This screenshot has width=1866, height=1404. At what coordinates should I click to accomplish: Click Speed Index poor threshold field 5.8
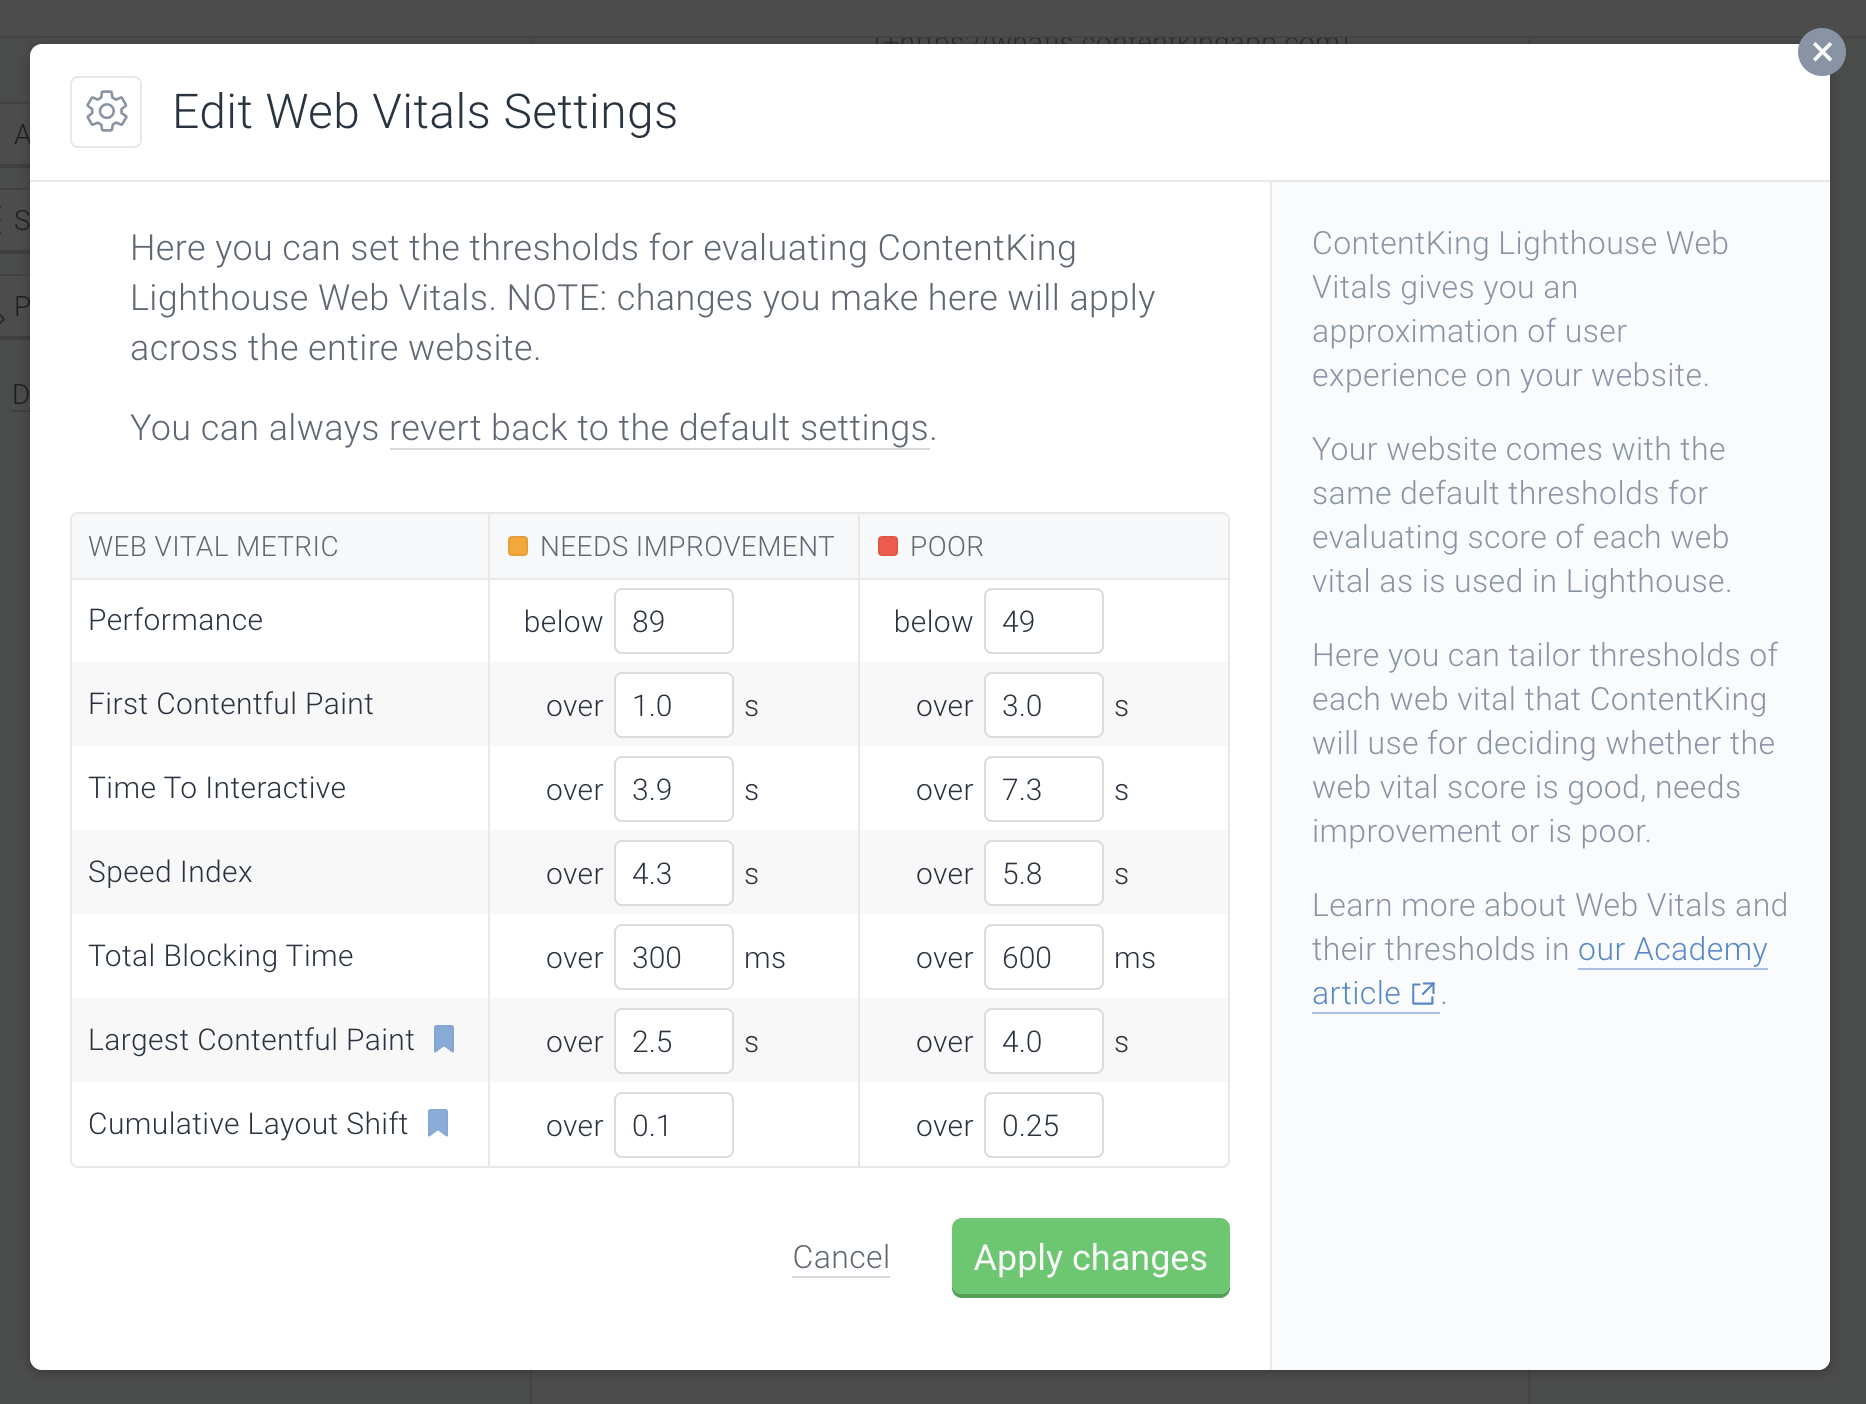[x=1043, y=873]
